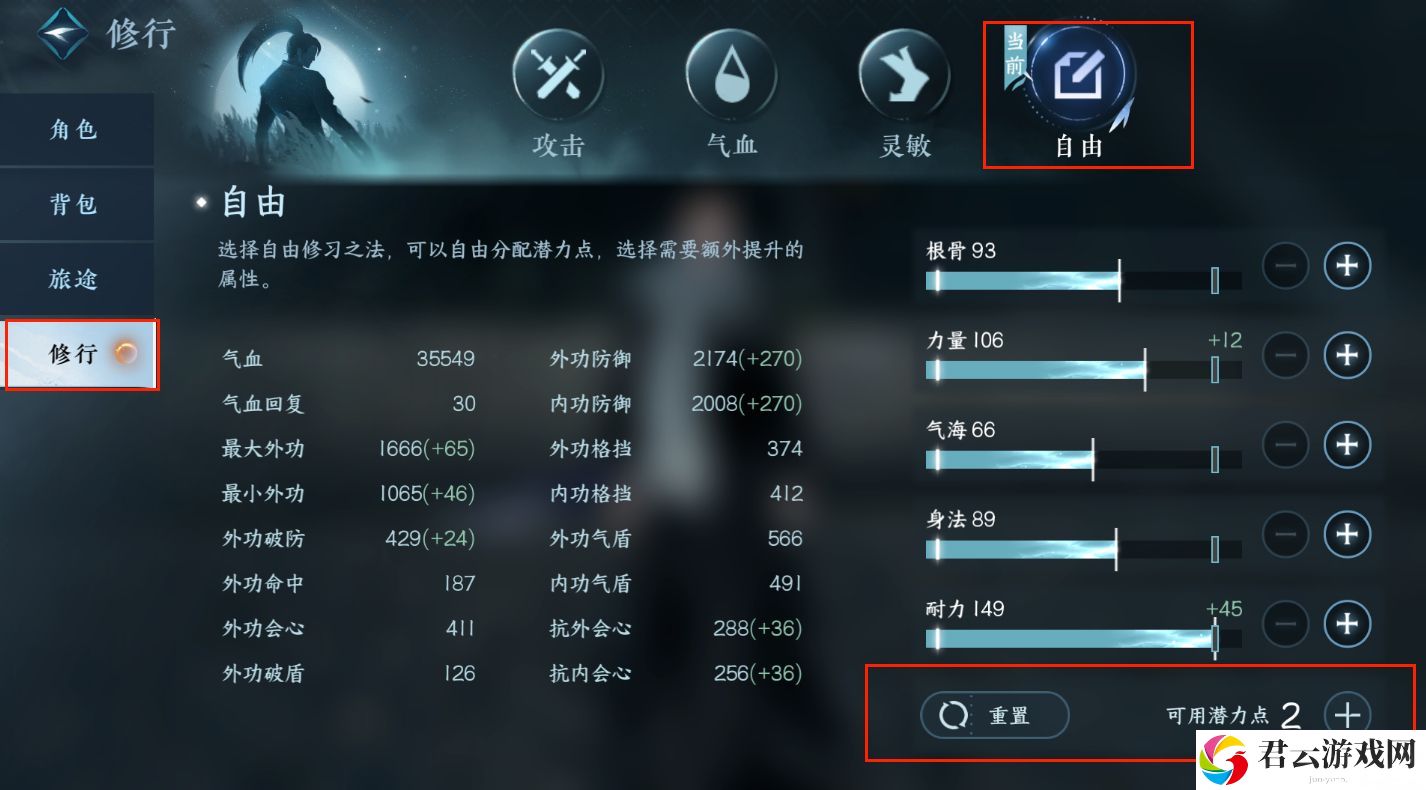Increase 耐力 with its plus button
The image size is (1426, 790).
point(1347,624)
